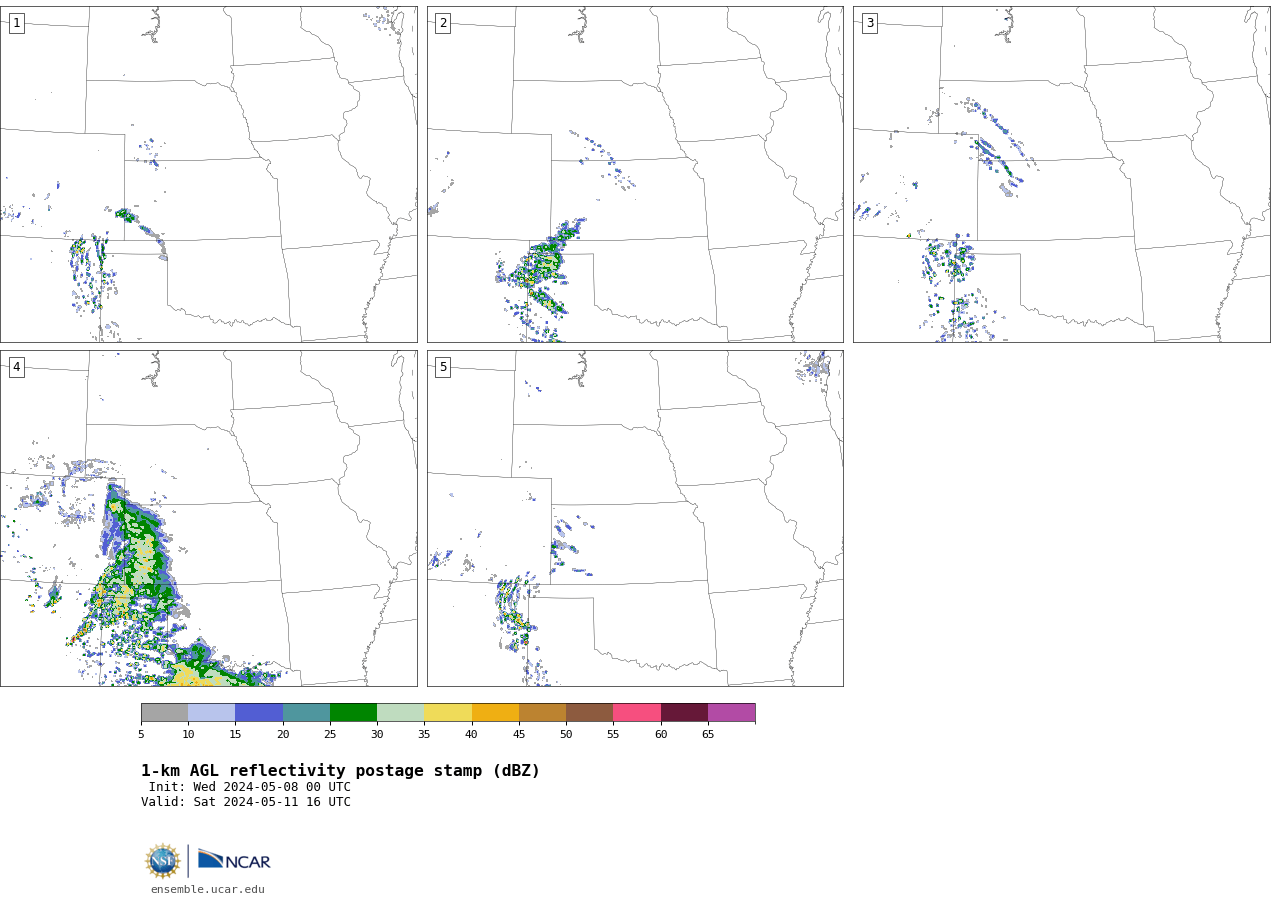This screenshot has height=901, width=1280.
Task: Click the yellow 35-40 dBZ swatch
Action: tap(448, 712)
